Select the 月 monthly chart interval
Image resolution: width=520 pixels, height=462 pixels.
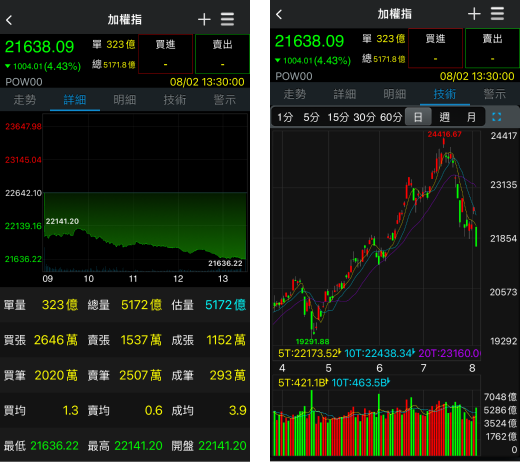point(471,117)
